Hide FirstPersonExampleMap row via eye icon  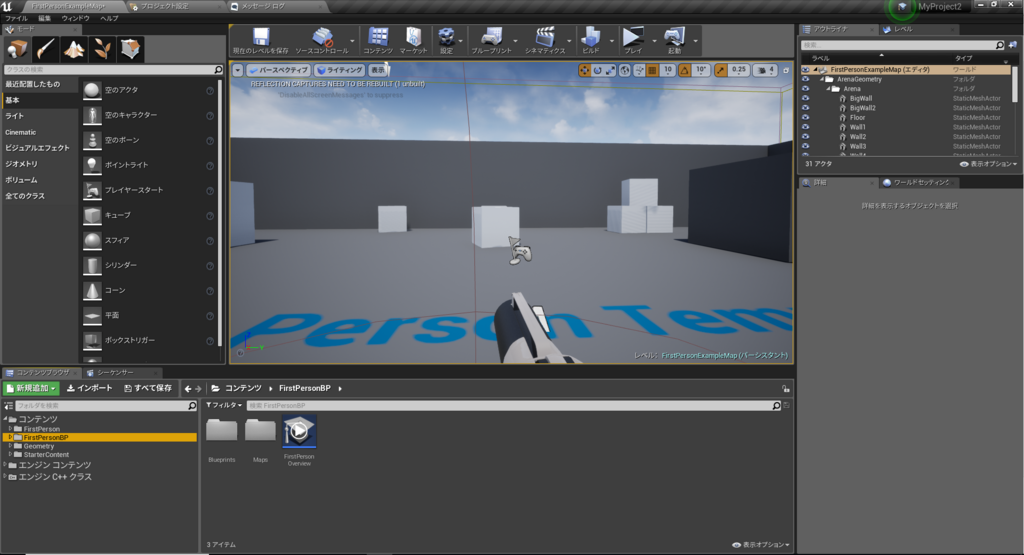(x=805, y=69)
